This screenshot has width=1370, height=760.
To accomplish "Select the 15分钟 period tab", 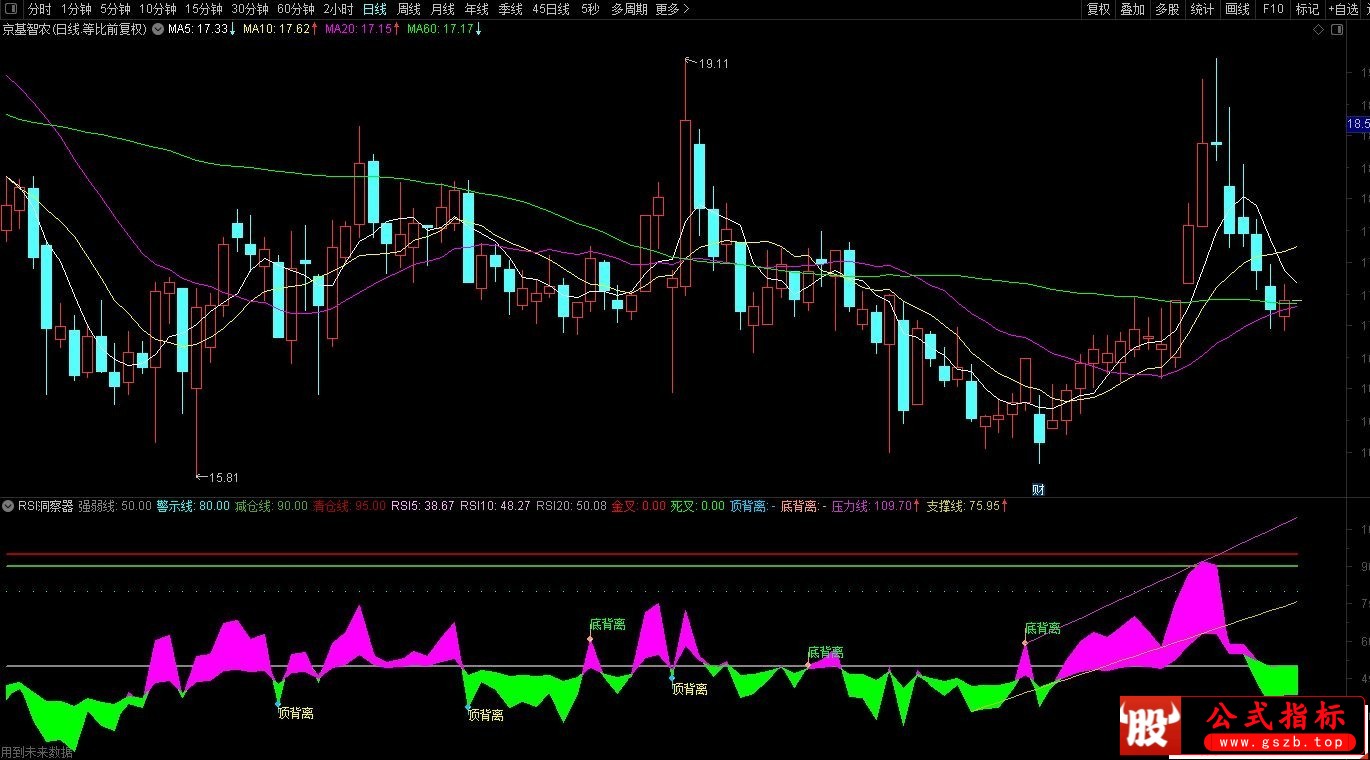I will pos(203,9).
